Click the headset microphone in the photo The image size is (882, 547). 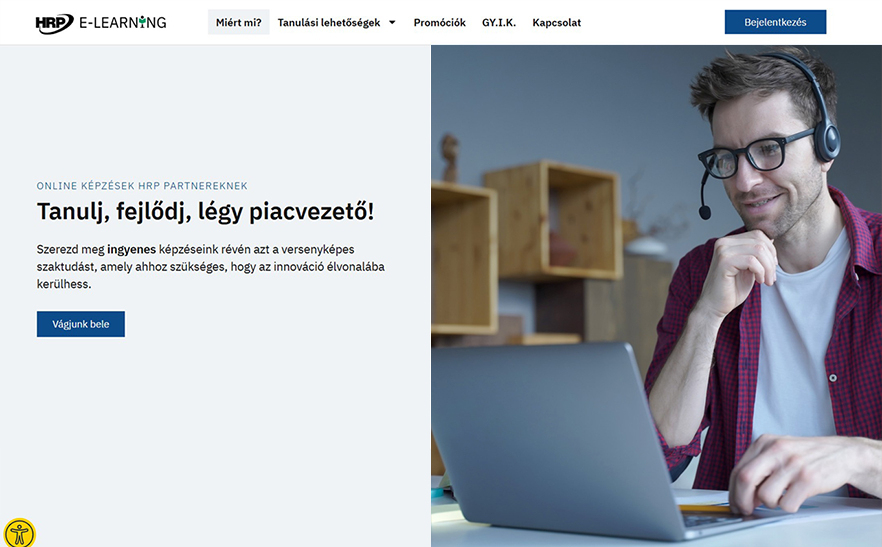tap(704, 198)
